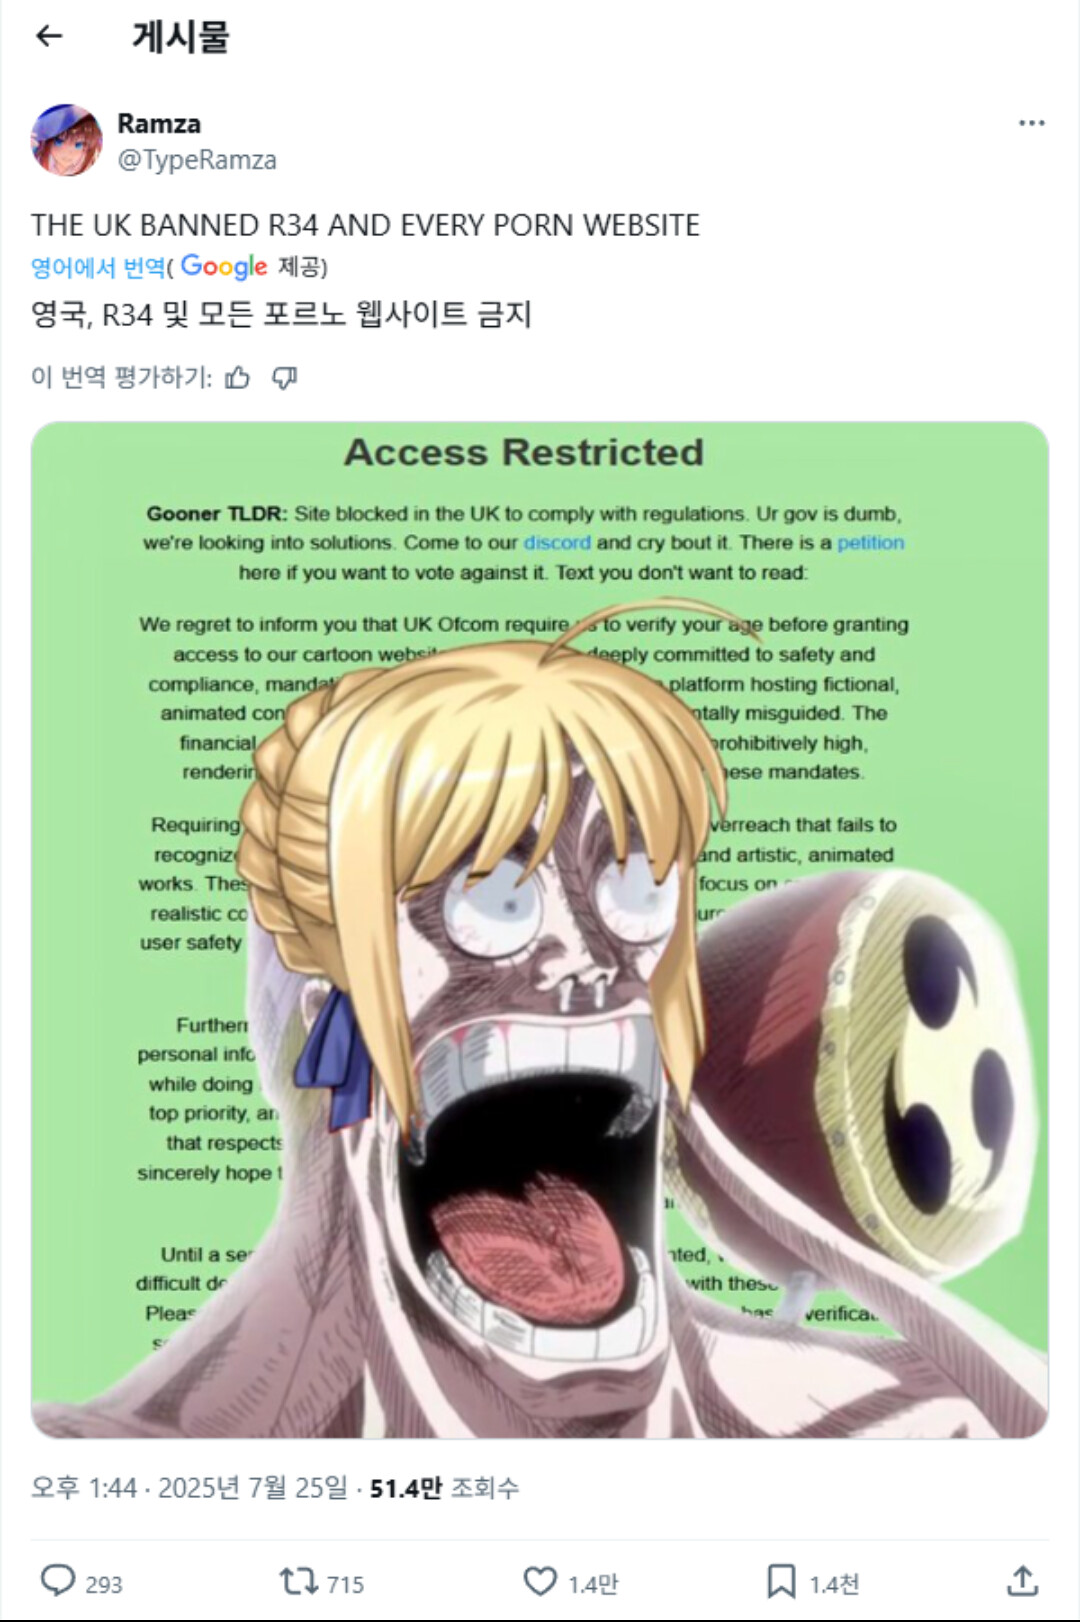This screenshot has width=1080, height=1622.
Task: Click the '영어에서 번역' translation link
Action: [x=97, y=267]
